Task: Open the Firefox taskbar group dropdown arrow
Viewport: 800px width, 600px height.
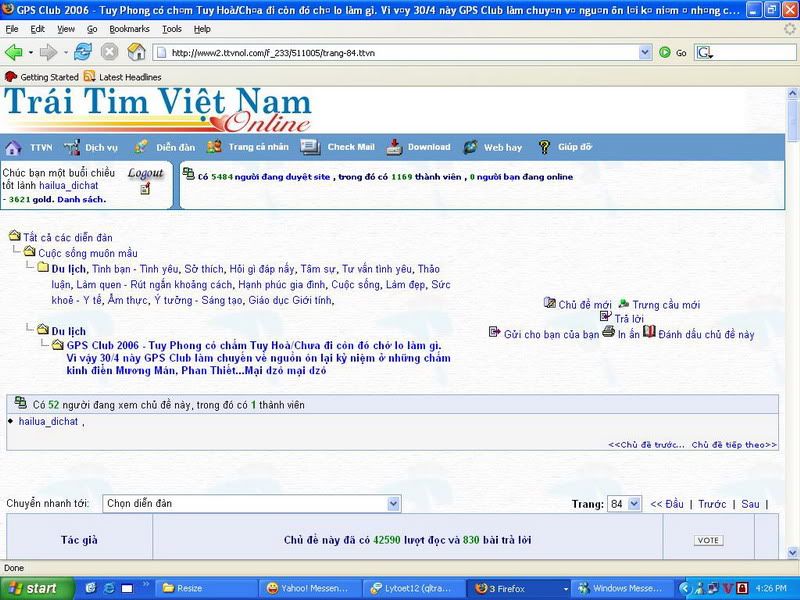Action: 565,589
